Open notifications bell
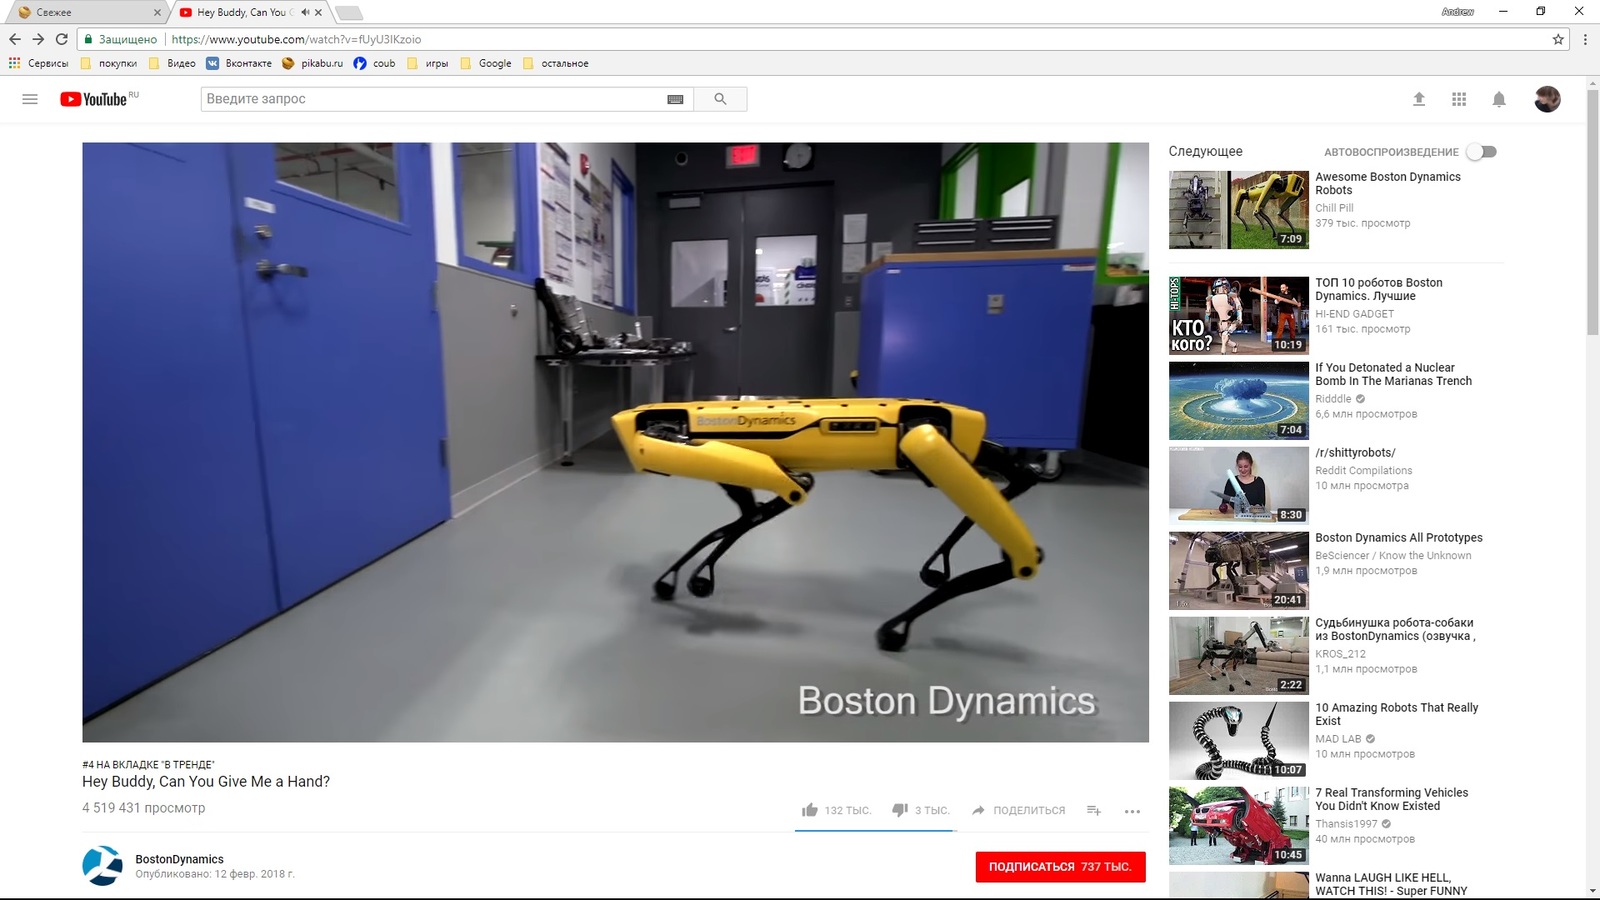 coord(1499,99)
